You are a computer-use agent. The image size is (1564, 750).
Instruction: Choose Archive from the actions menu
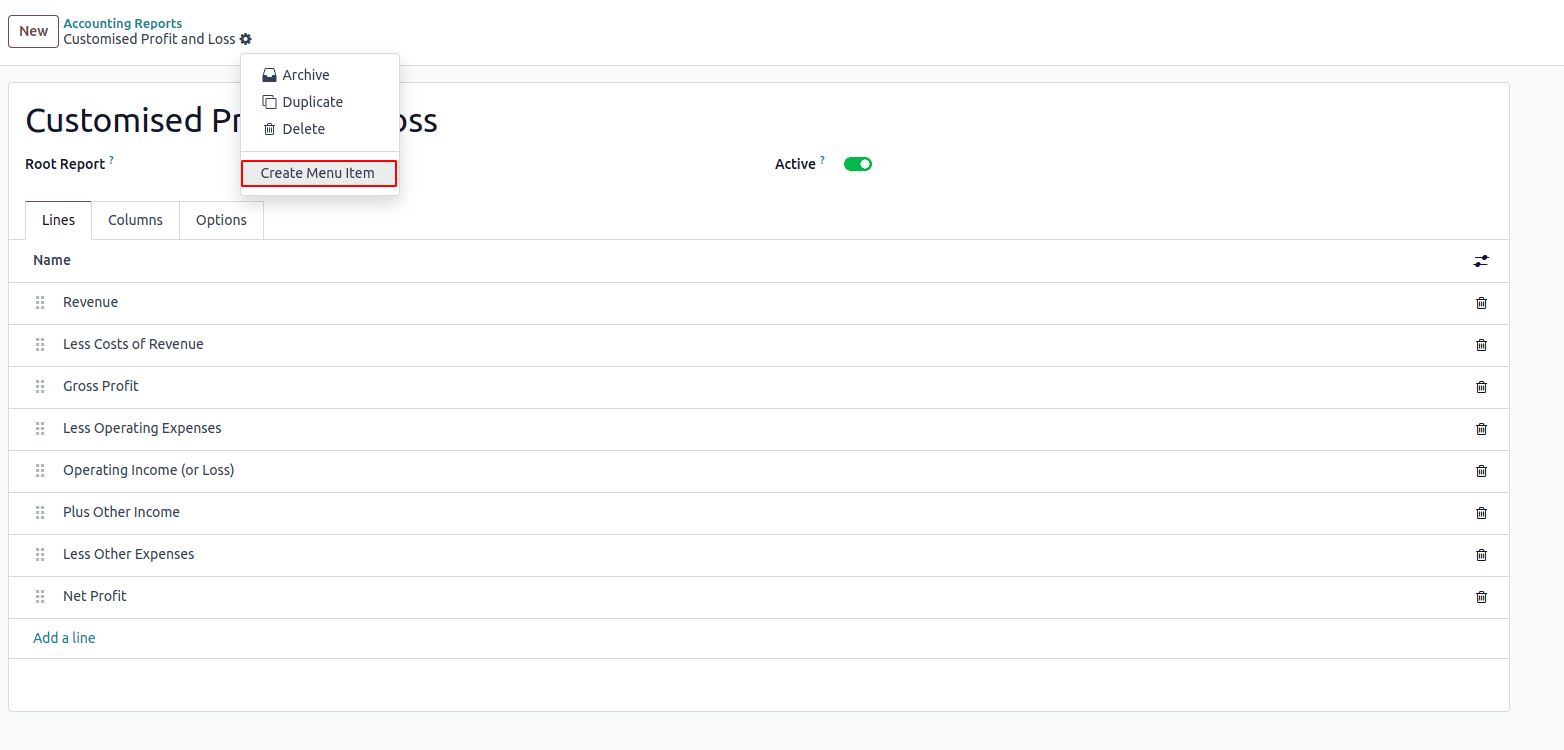pyautogui.click(x=320, y=75)
